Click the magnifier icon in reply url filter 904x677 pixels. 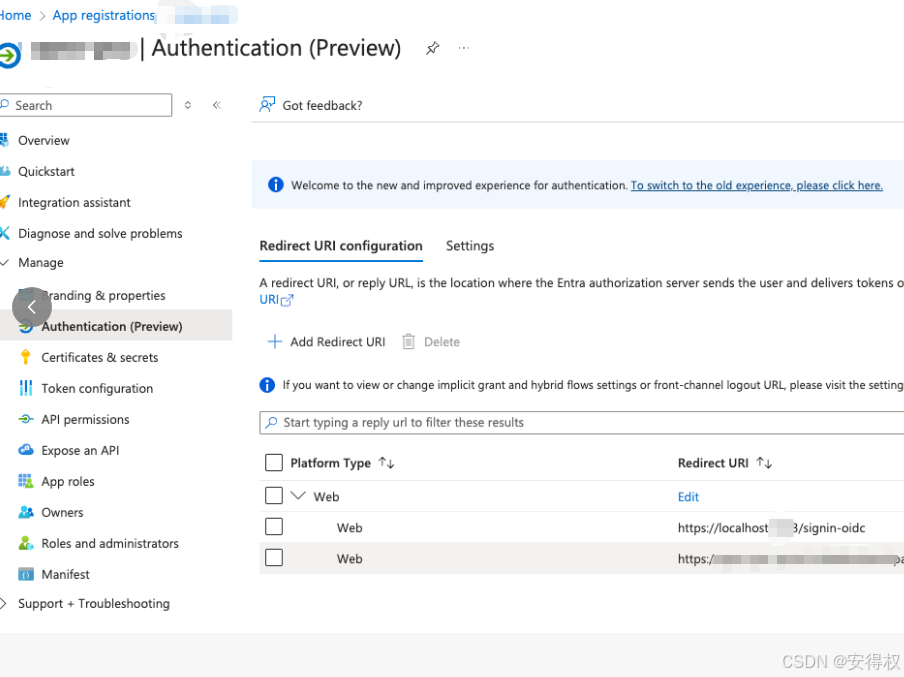tap(271, 422)
